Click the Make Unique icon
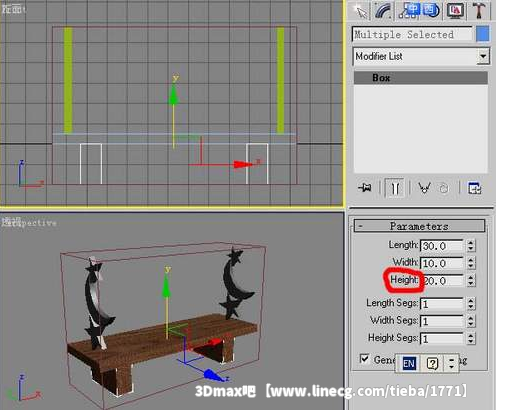The width and height of the screenshot is (507, 410). 424,188
